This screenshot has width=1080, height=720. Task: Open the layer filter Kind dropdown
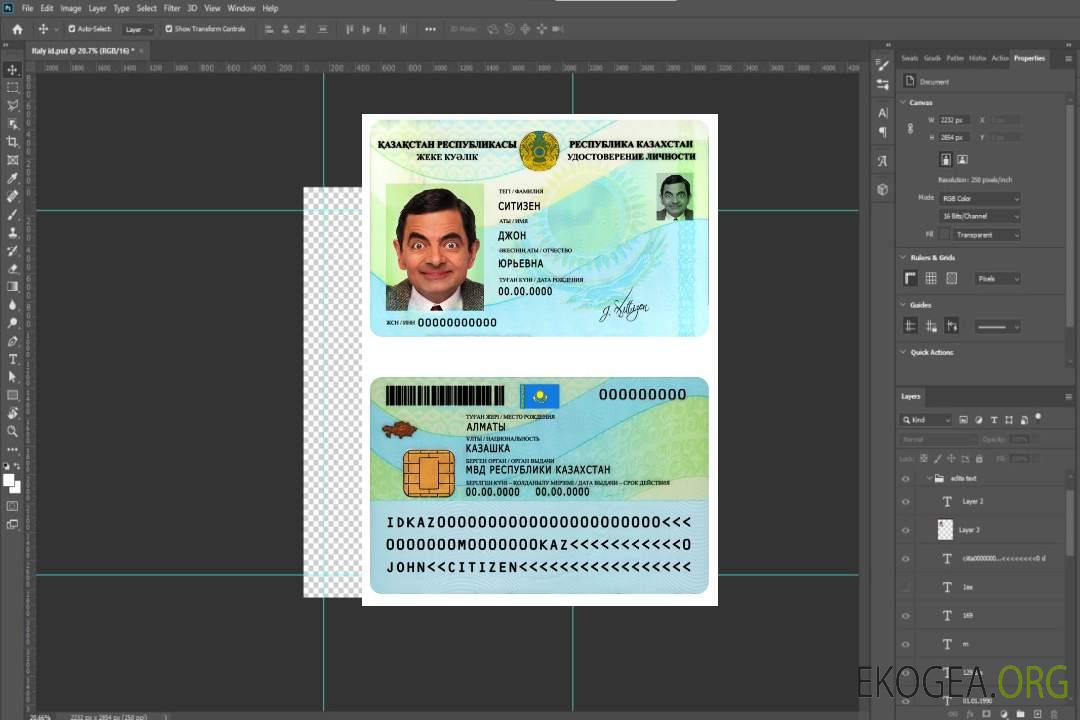click(x=926, y=420)
